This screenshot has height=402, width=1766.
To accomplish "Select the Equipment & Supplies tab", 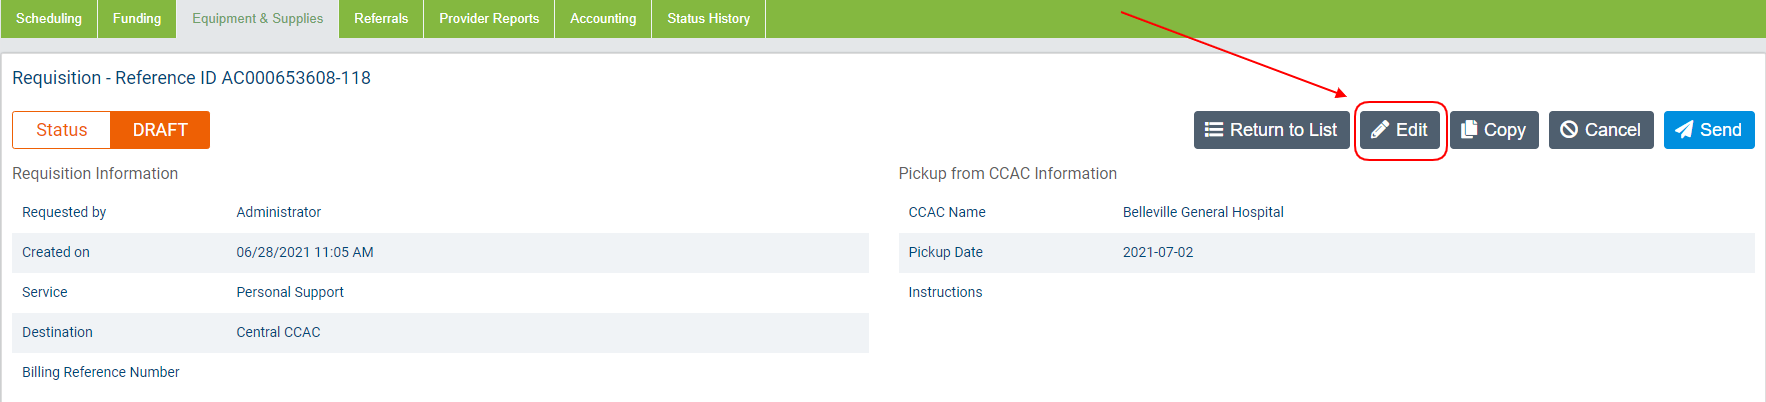I will (258, 19).
